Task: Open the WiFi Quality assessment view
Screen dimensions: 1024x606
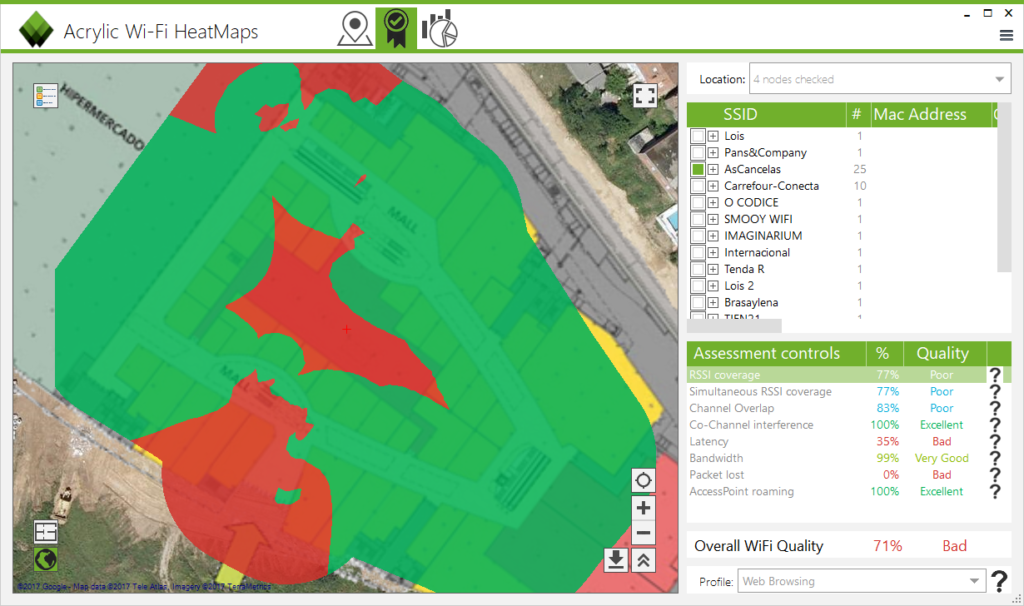Action: (396, 28)
